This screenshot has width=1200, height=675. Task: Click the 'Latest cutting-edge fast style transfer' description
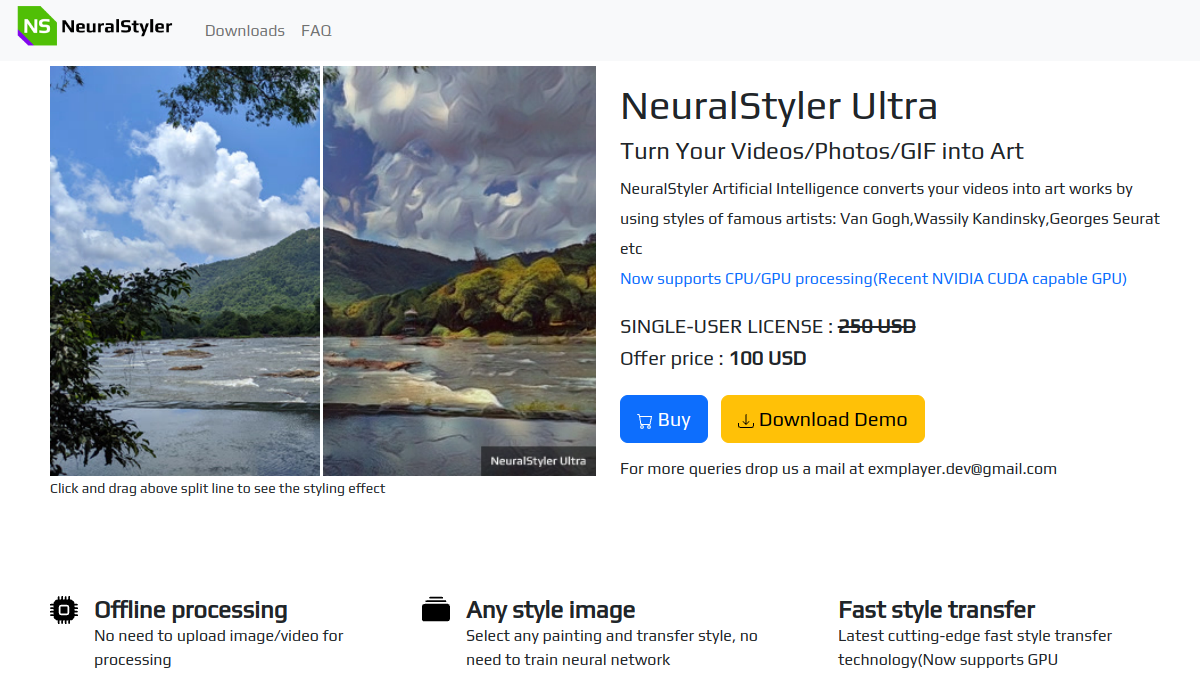click(975, 648)
